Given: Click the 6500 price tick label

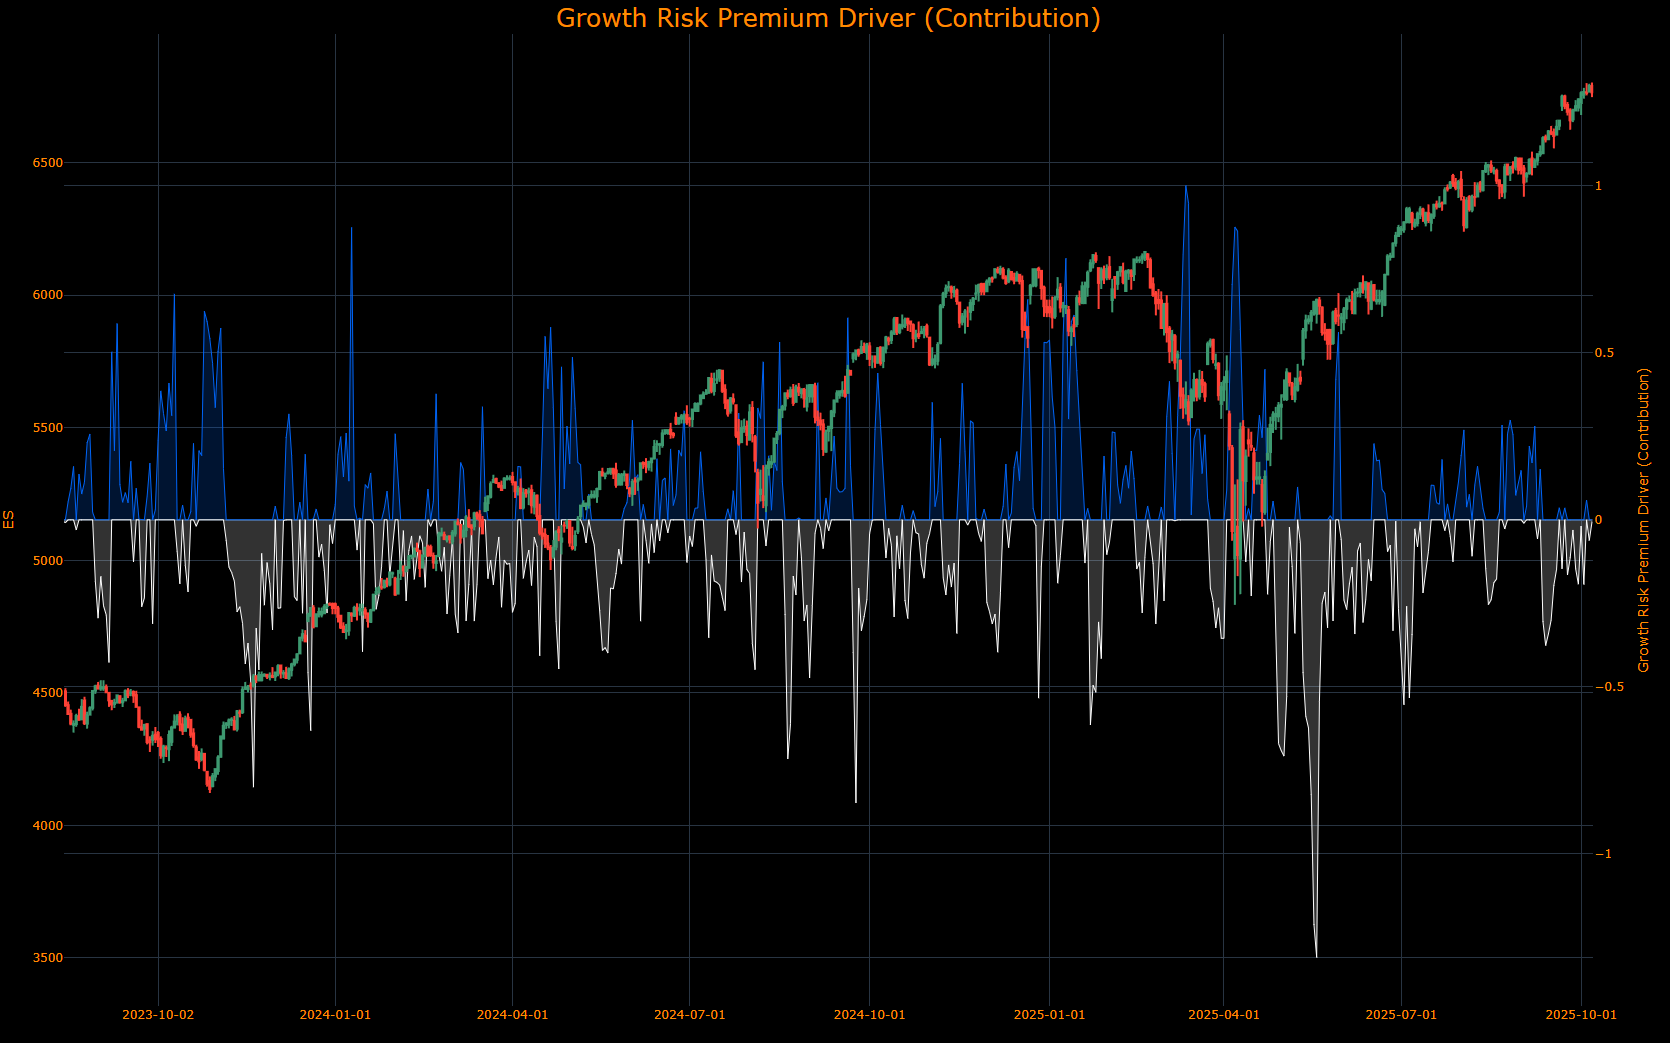Looking at the screenshot, I should (x=46, y=162).
